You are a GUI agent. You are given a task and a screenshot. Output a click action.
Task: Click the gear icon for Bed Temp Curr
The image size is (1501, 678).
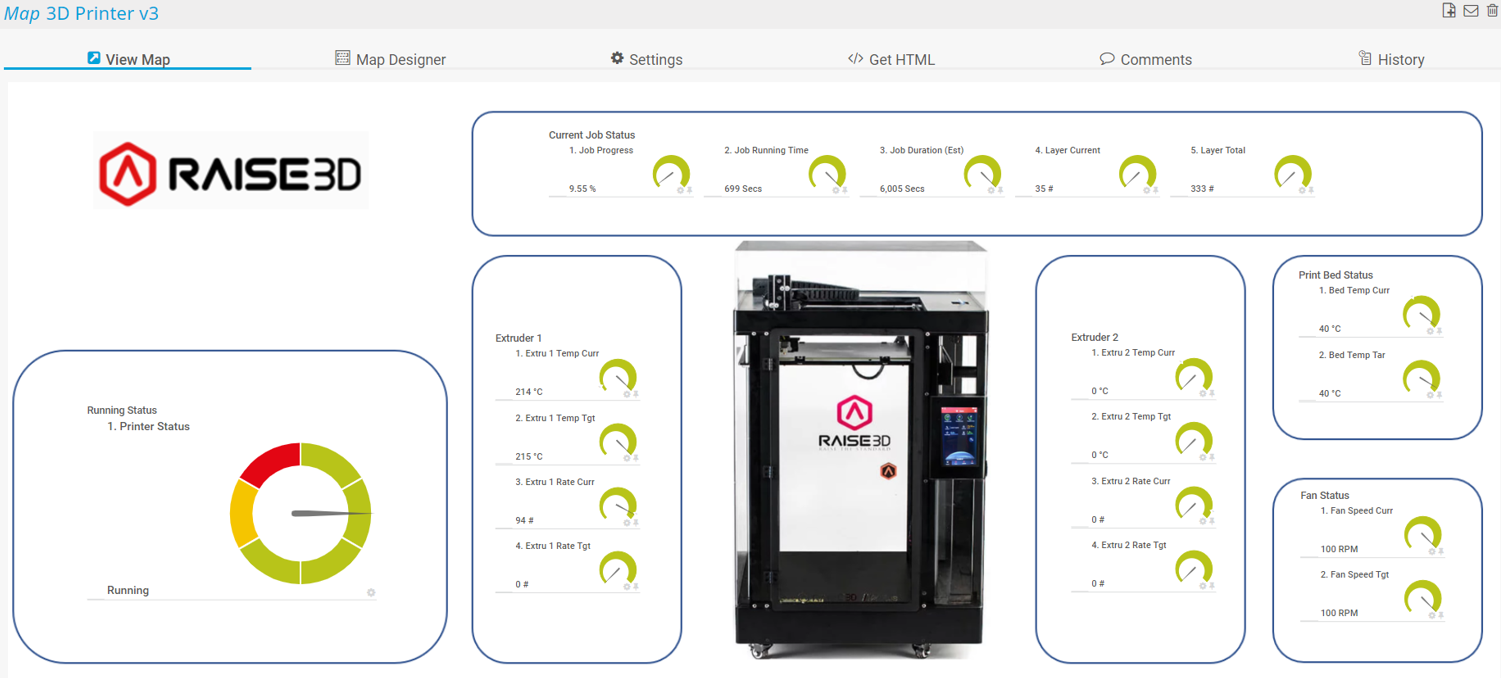(1431, 331)
